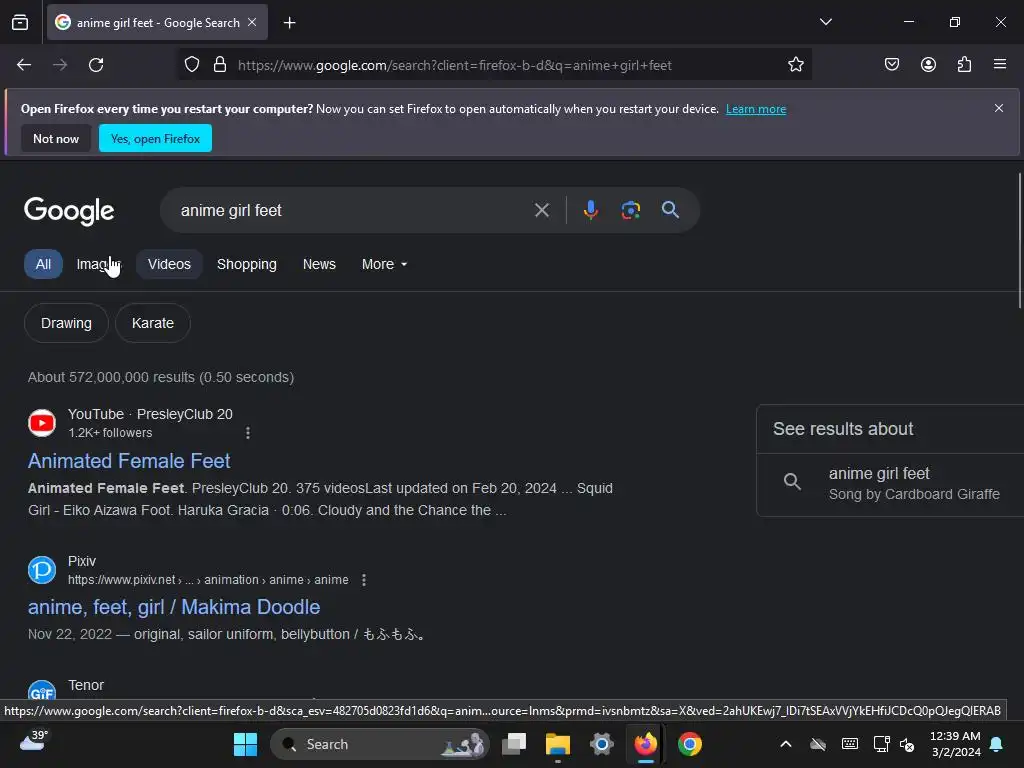The image size is (1024, 768).
Task: Switch to the News tab
Action: (x=319, y=264)
